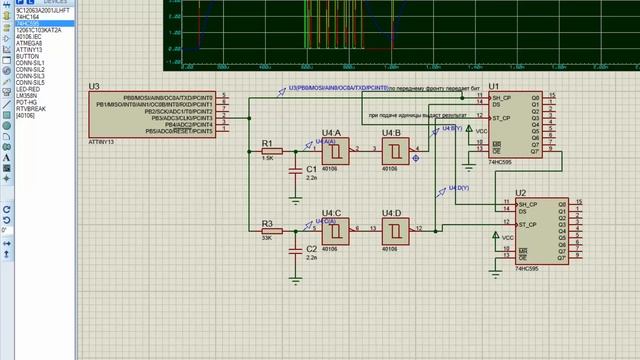
Task: Click Y-Mirror vertical flip button
Action: [6, 254]
